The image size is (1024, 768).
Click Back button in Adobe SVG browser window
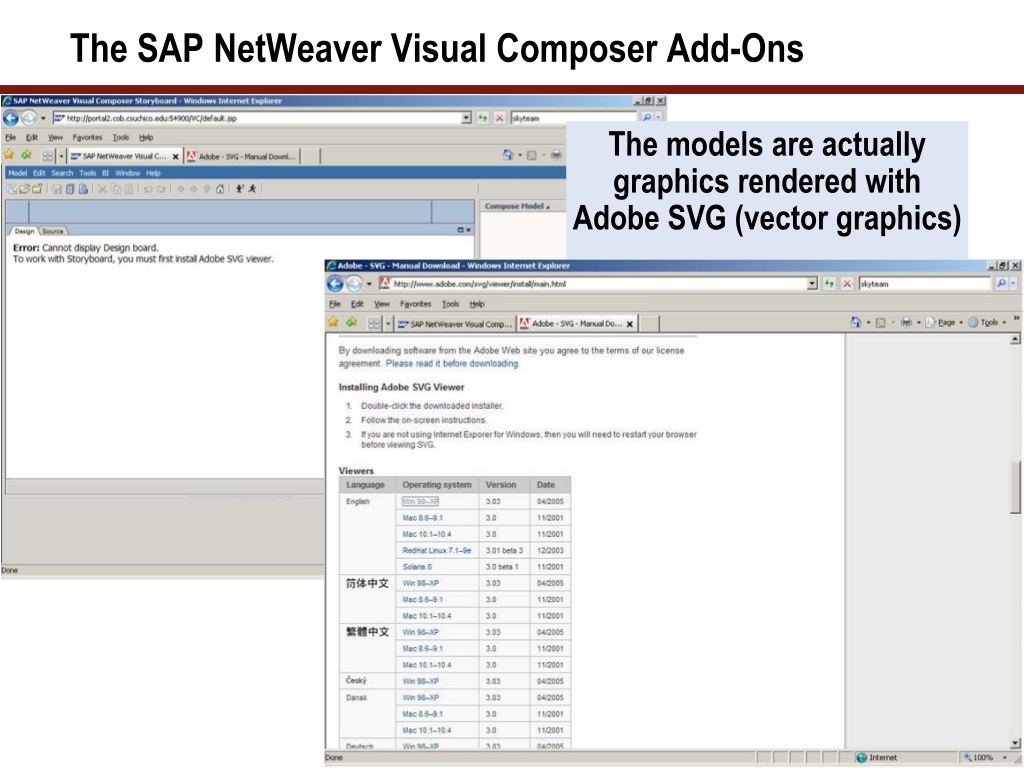point(335,284)
